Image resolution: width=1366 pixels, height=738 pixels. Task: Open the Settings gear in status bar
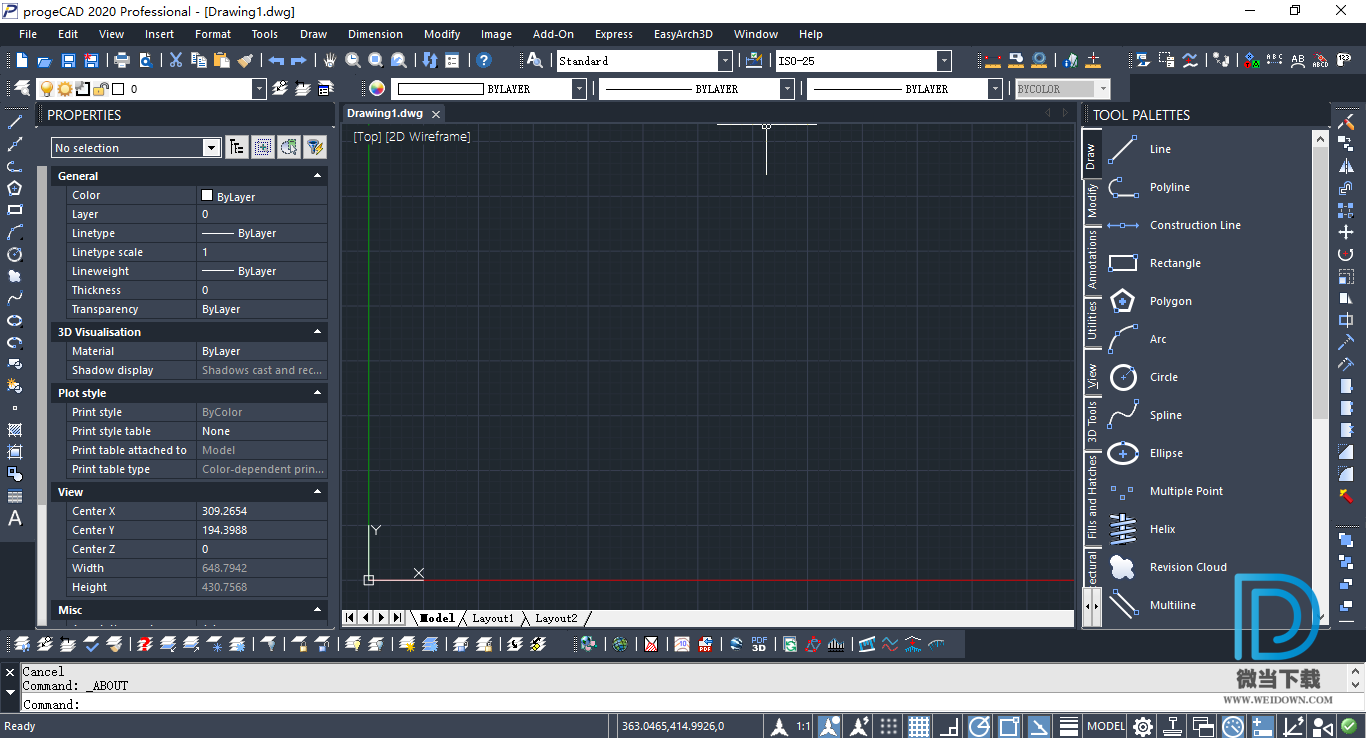click(1142, 726)
